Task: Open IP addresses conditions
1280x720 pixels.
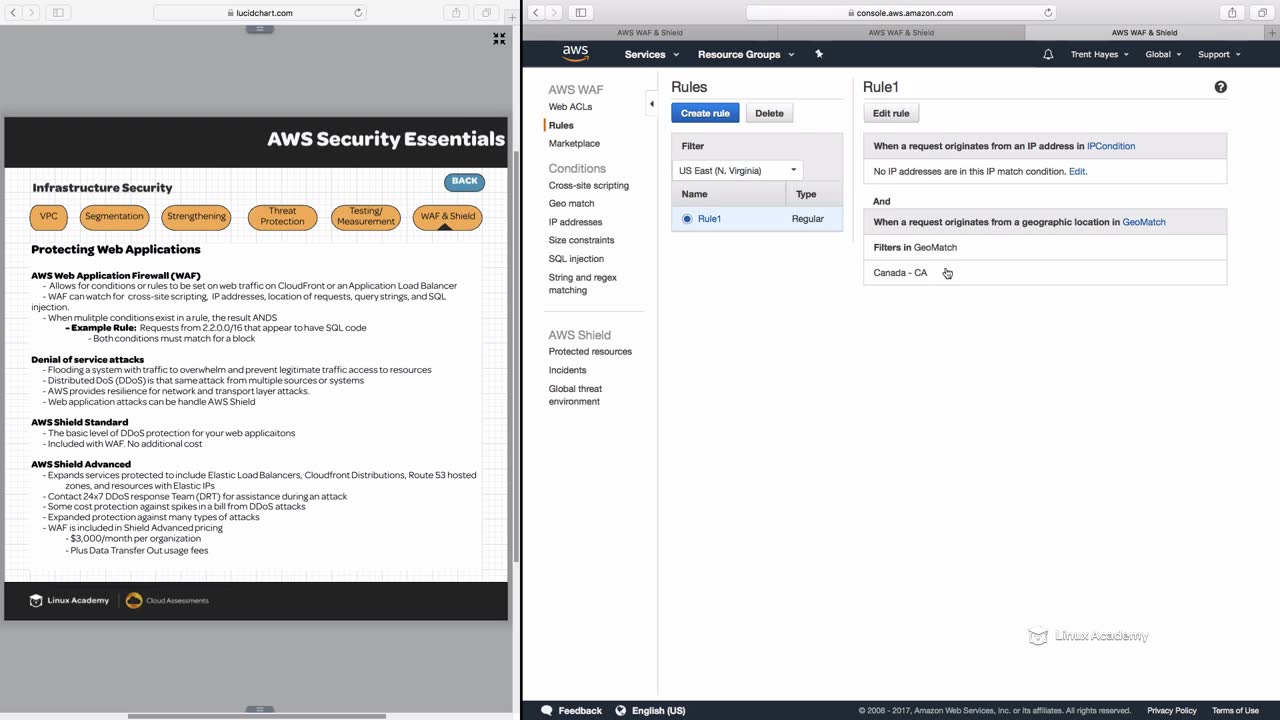Action: click(575, 222)
